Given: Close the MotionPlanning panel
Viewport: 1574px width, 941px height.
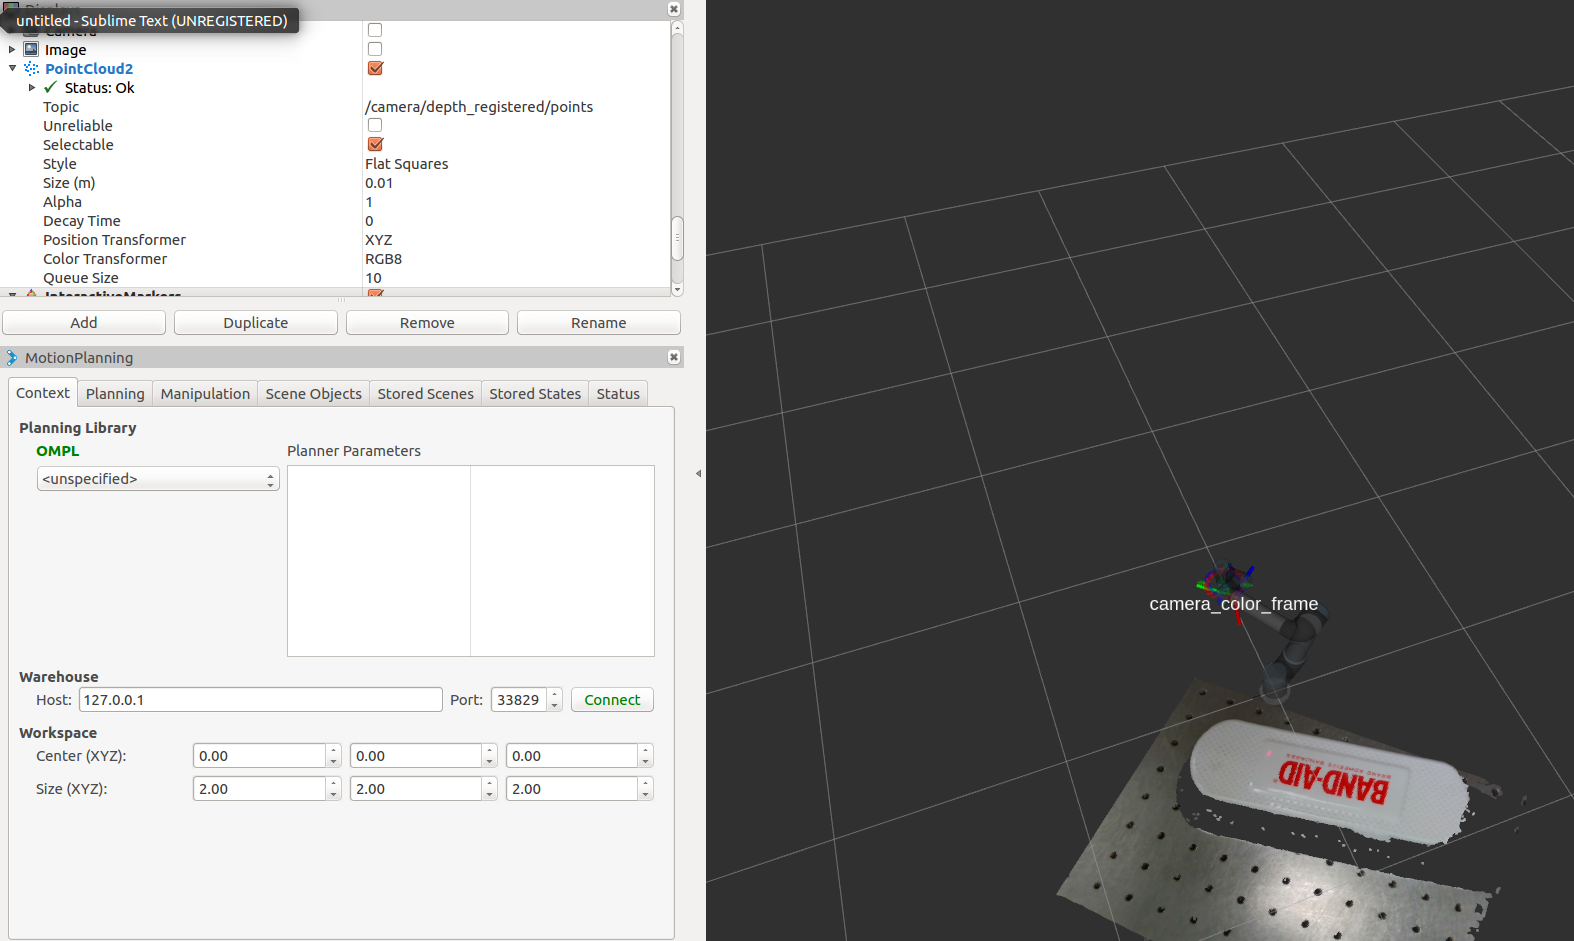Looking at the screenshot, I should coord(674,357).
